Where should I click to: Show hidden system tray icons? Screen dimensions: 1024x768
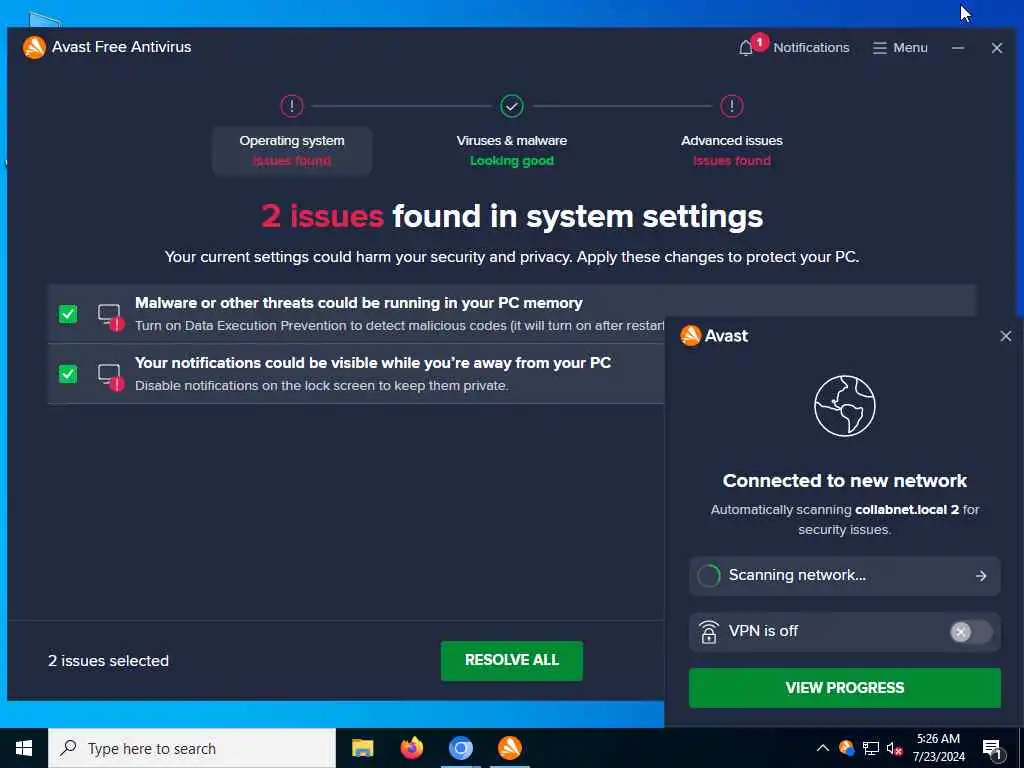coord(823,748)
